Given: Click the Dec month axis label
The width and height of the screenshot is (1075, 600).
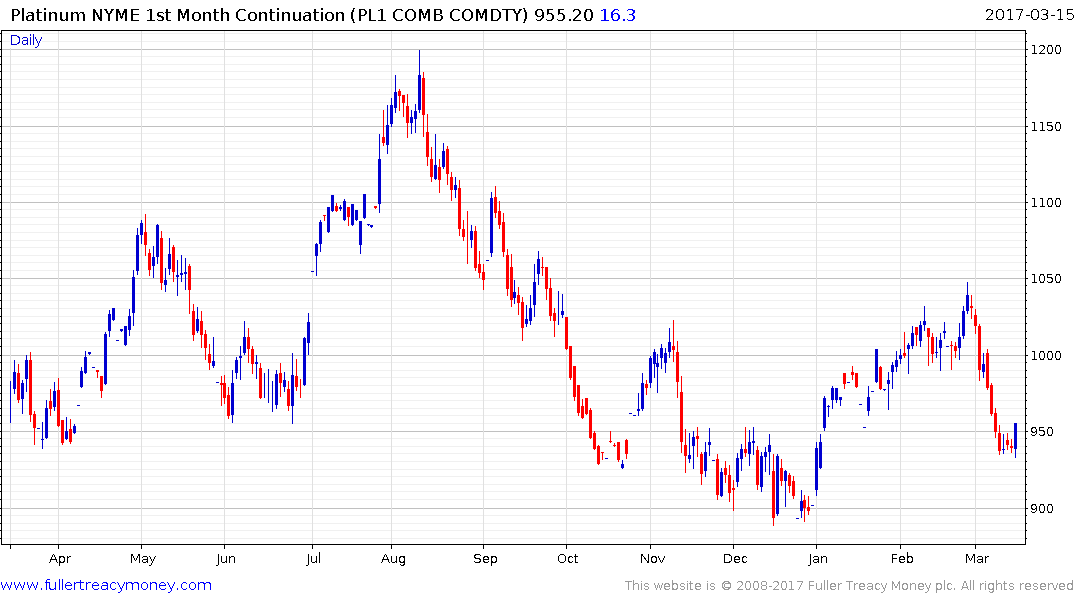Looking at the screenshot, I should [x=734, y=559].
